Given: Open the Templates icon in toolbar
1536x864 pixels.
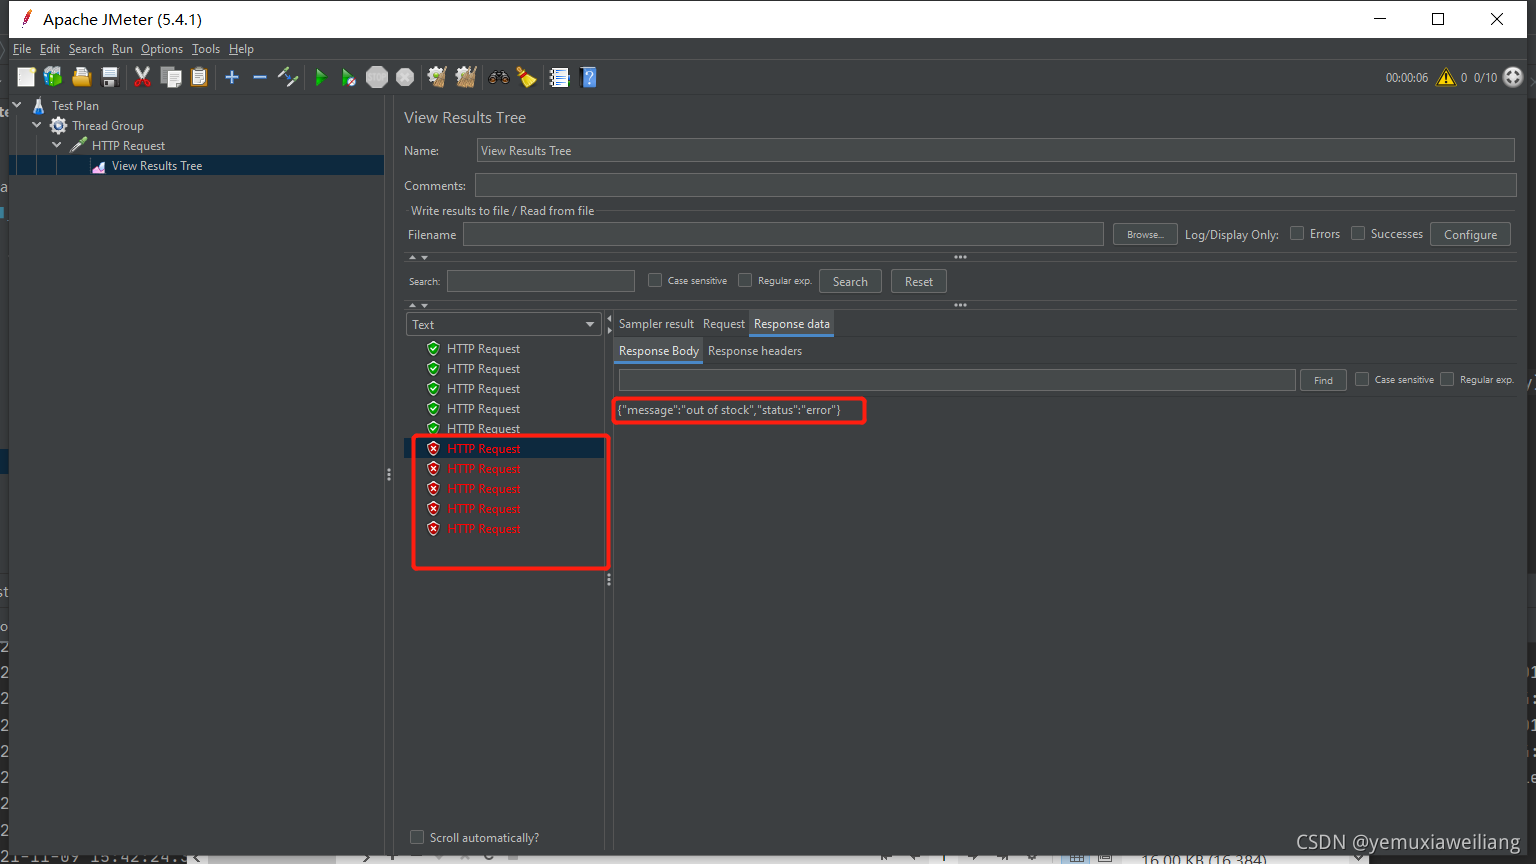Looking at the screenshot, I should (x=53, y=77).
